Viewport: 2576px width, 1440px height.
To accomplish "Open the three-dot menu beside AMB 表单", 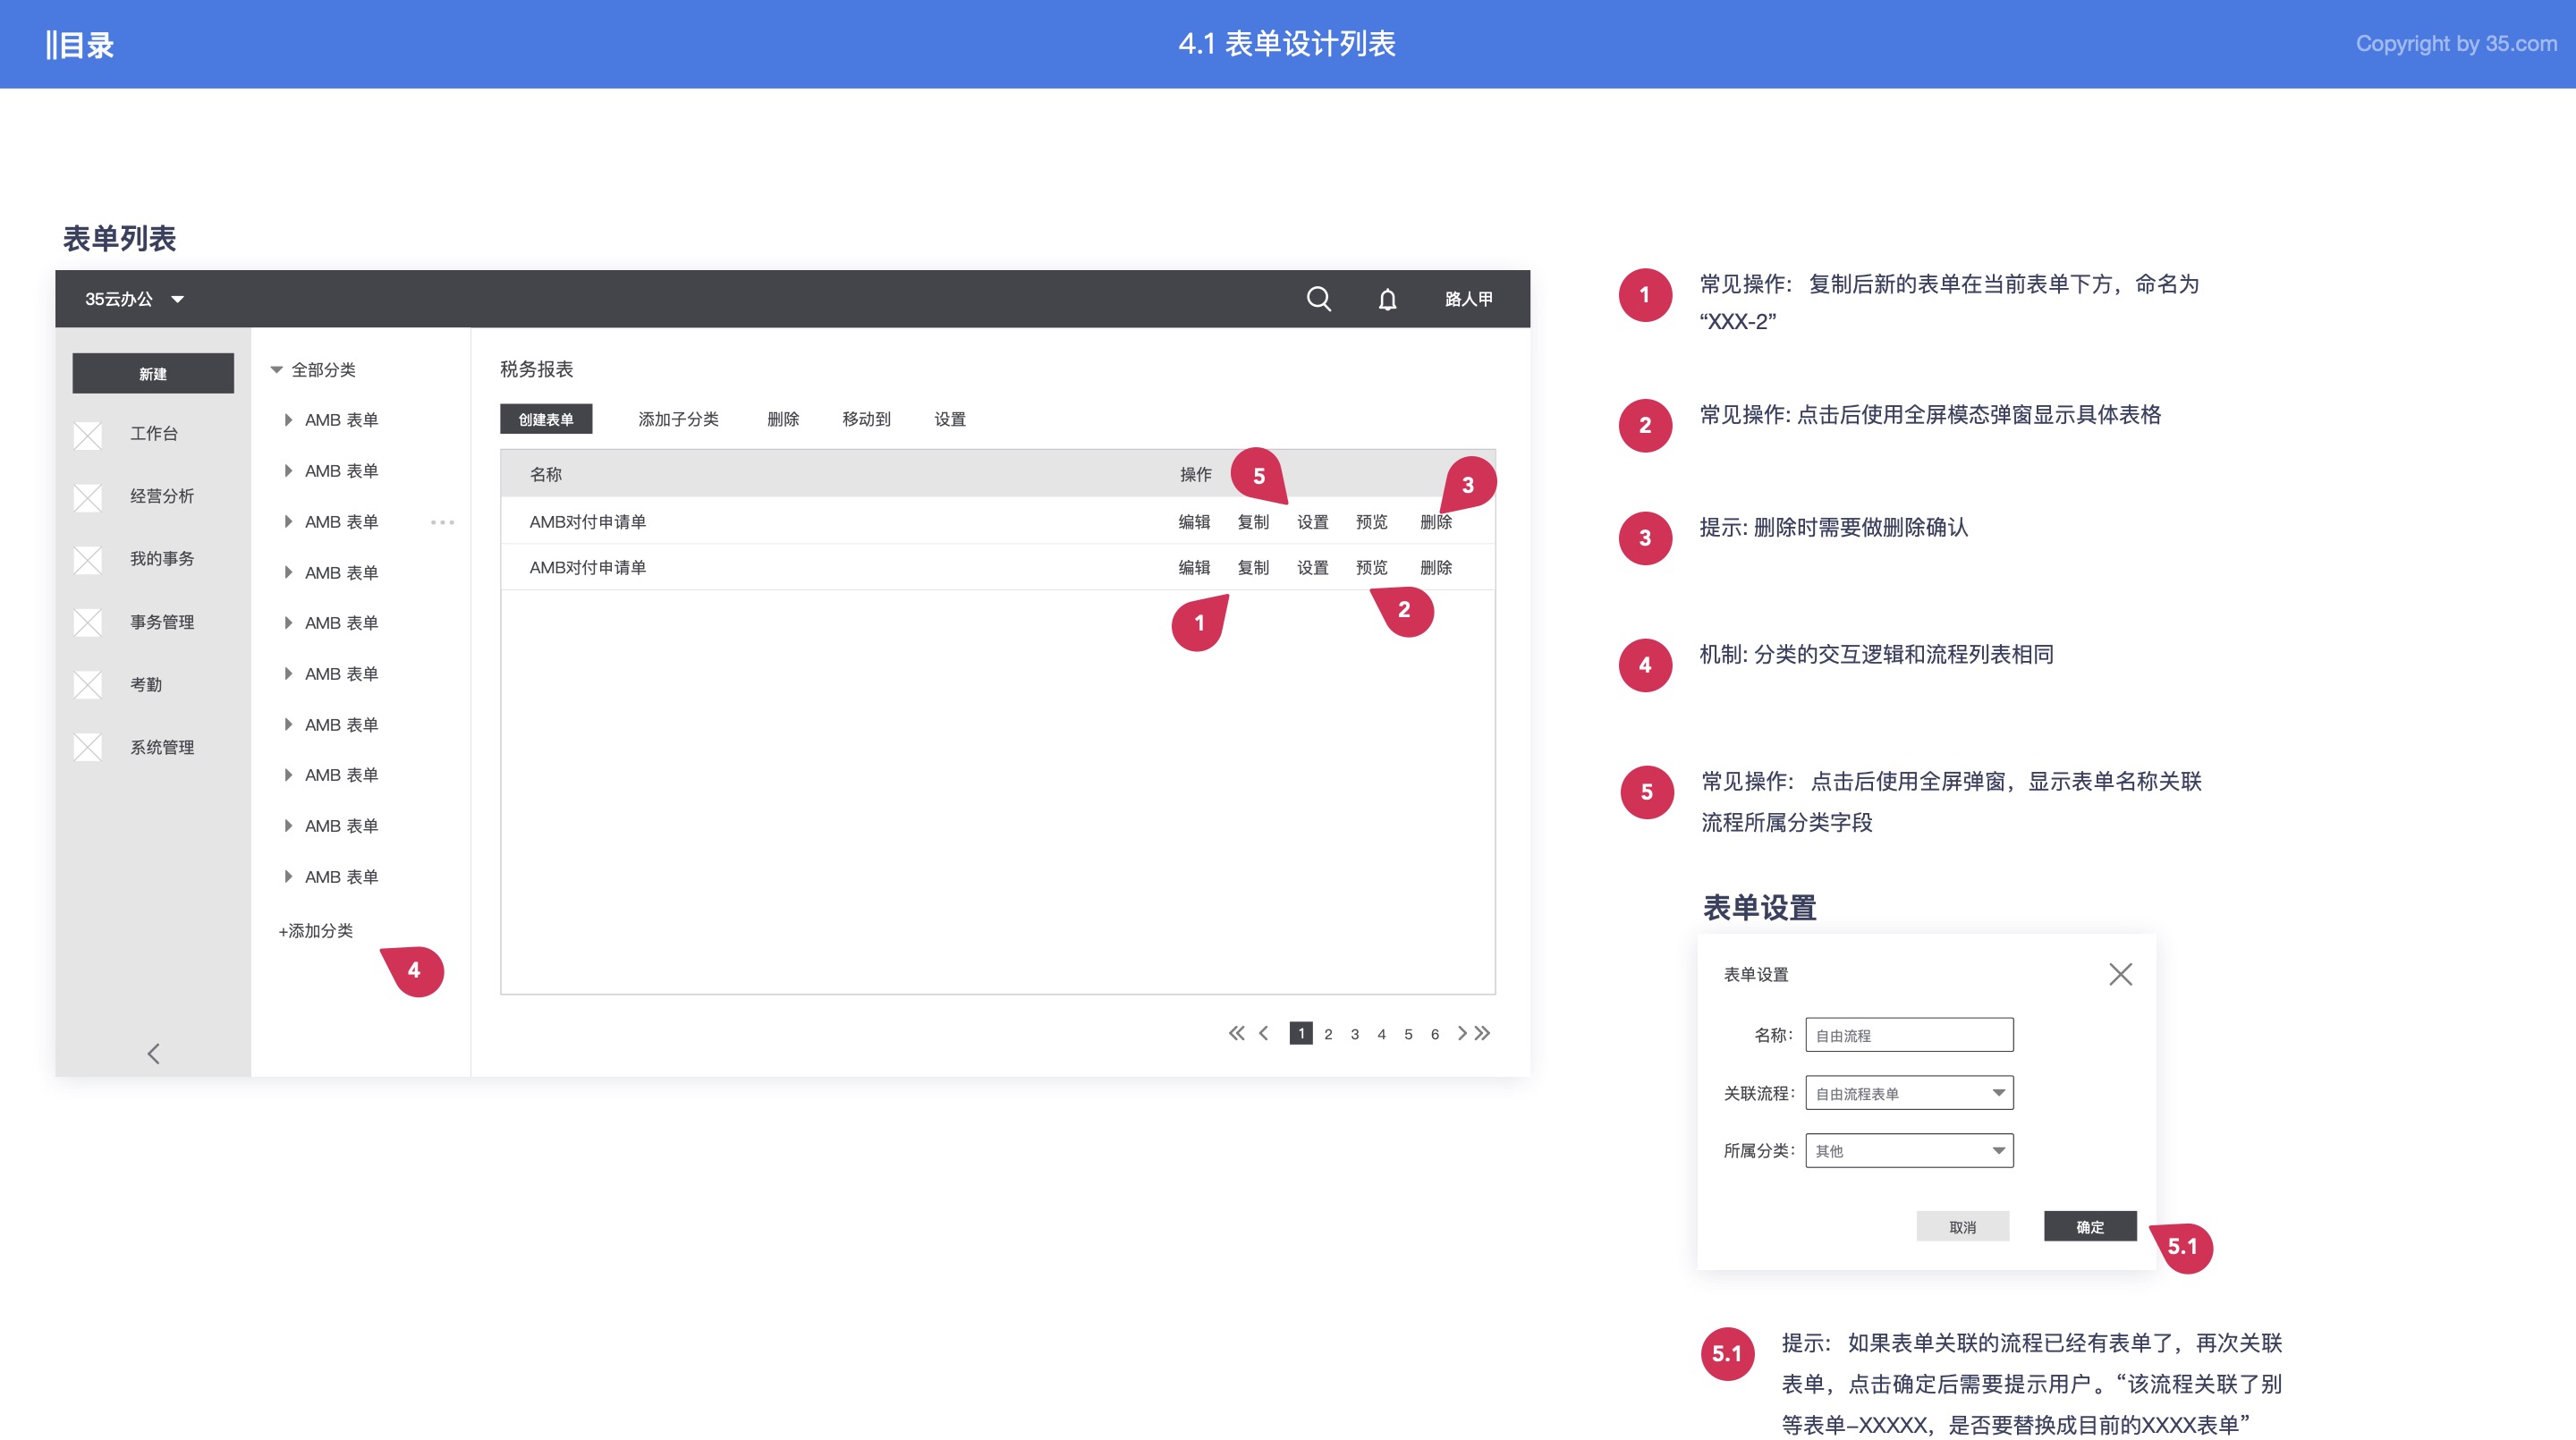I will point(442,522).
